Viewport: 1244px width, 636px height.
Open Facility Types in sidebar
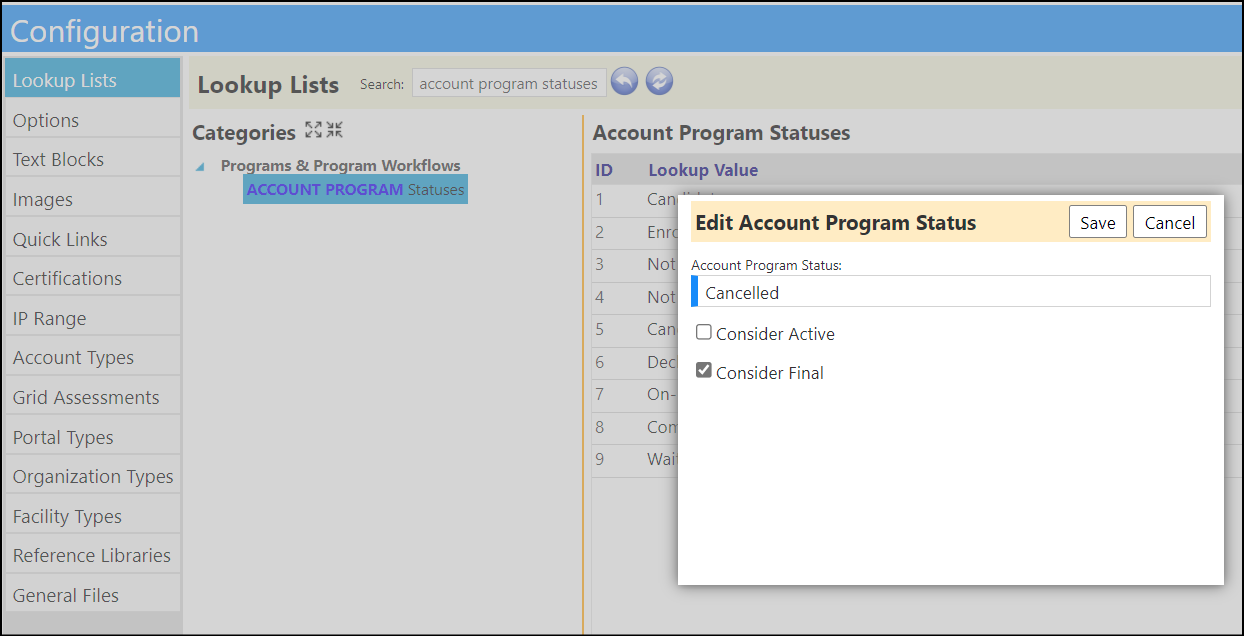(x=92, y=516)
